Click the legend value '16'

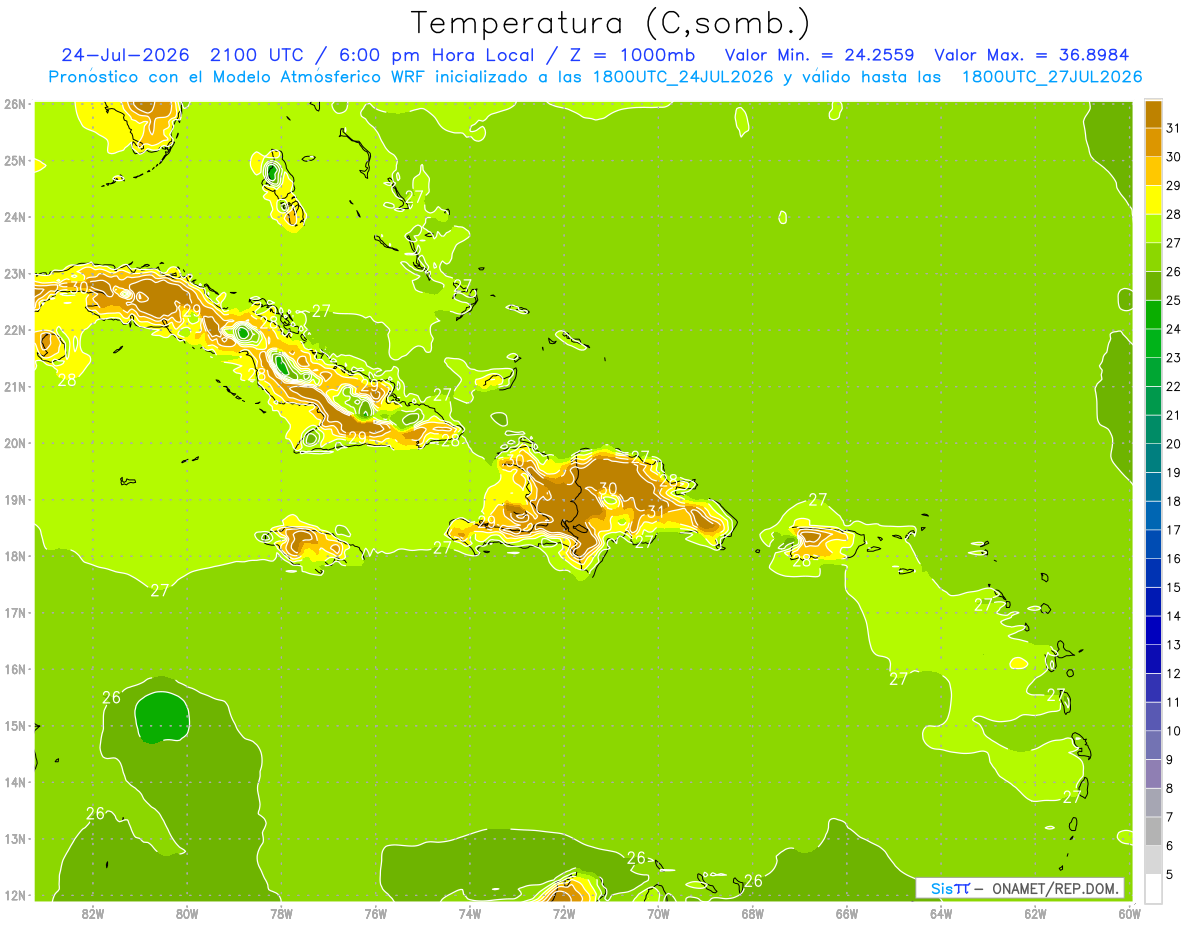[x=1173, y=559]
